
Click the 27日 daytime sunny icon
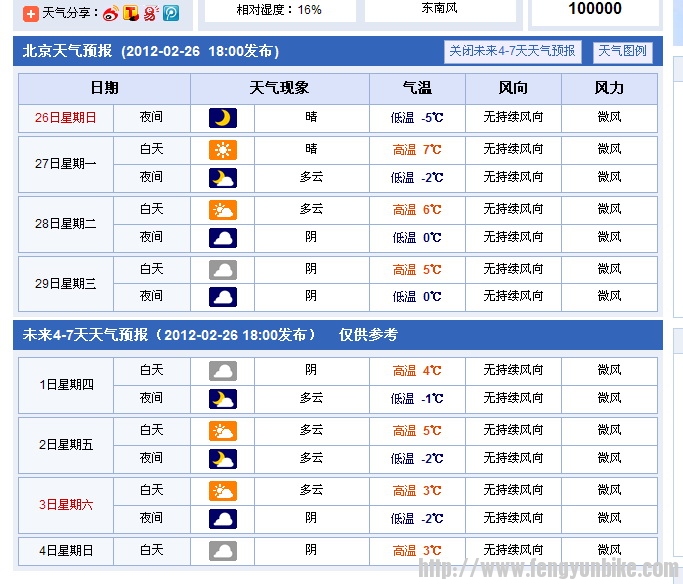point(223,150)
